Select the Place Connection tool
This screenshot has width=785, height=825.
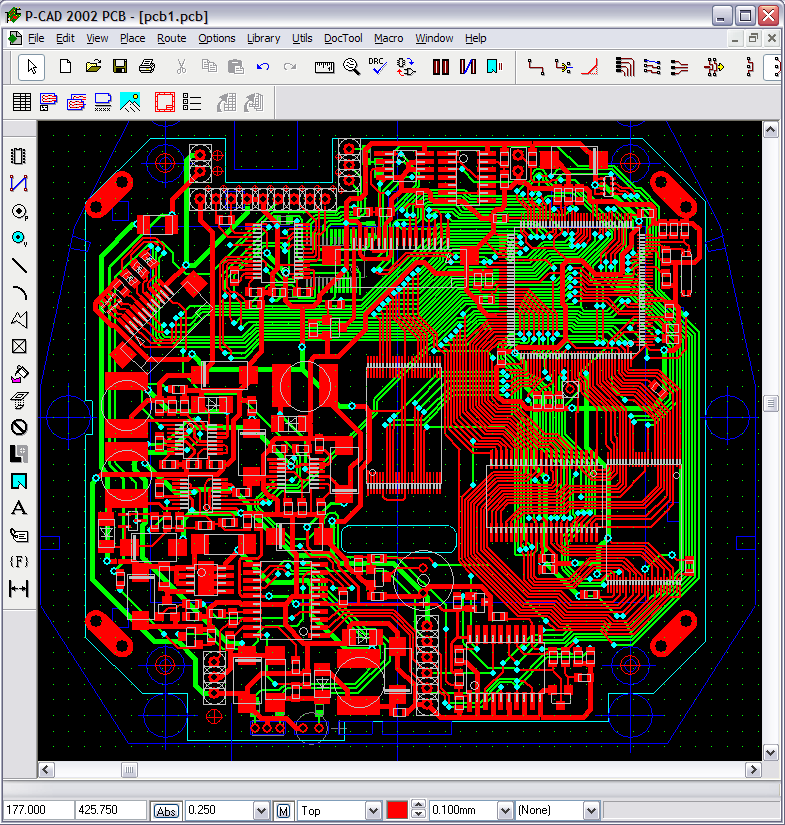[x=19, y=183]
